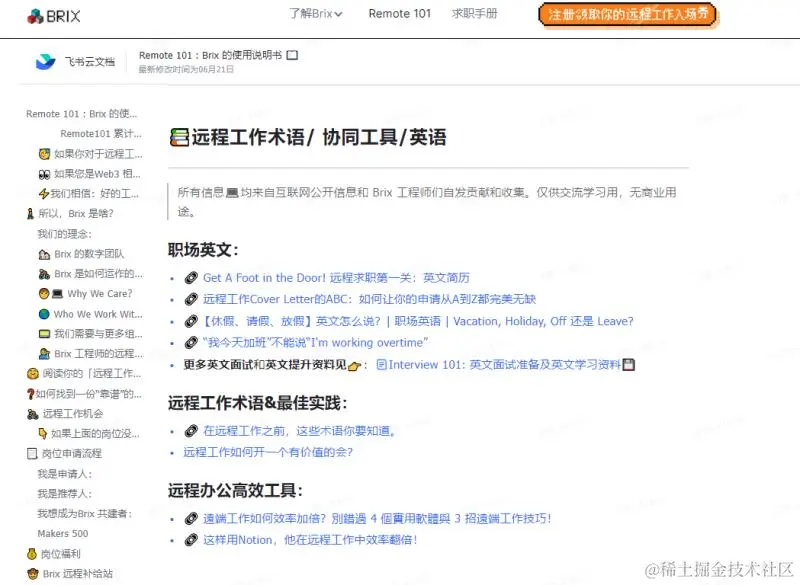The image size is (800, 585).
Task: Select the outline item Remote 101：Brix 的使…
Action: [82, 114]
